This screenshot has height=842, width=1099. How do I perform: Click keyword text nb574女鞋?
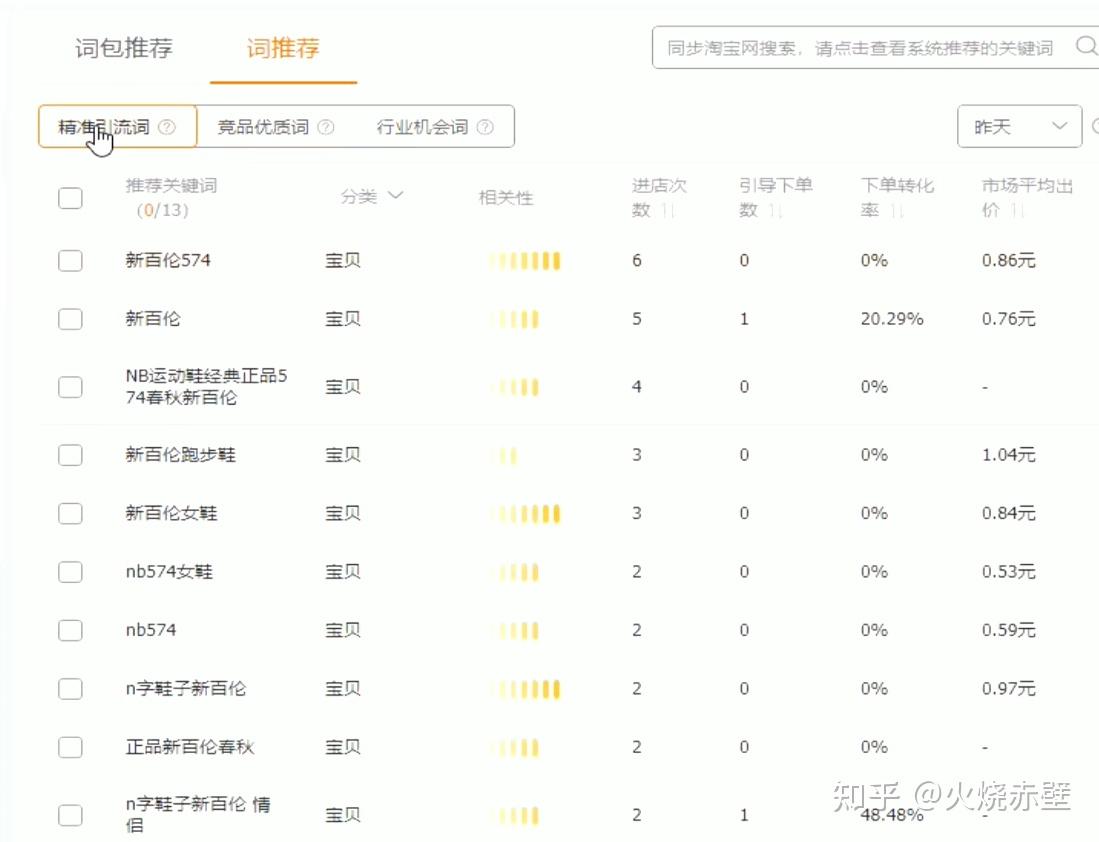coord(169,571)
